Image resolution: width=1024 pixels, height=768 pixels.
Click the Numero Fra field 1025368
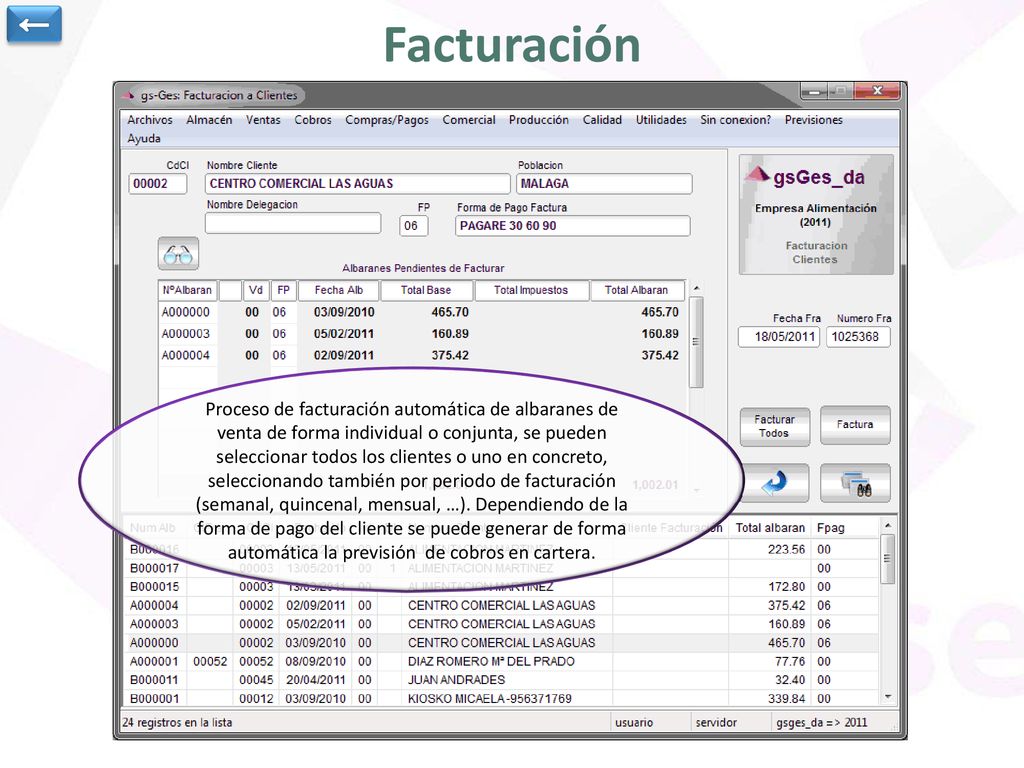(x=858, y=337)
